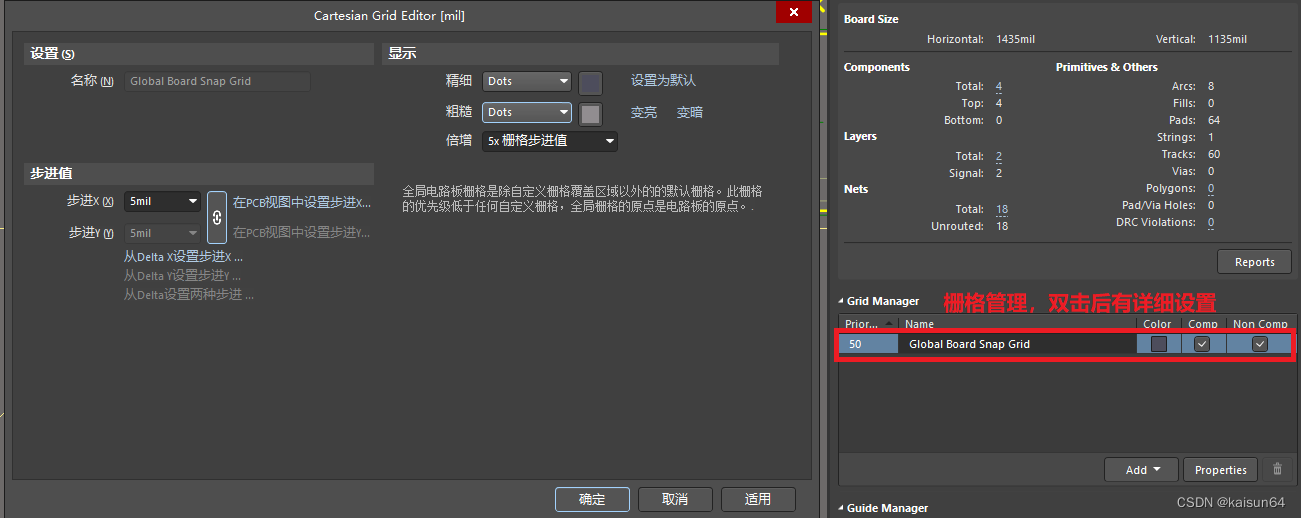Toggle the Non Comp checkbox for Global Board Snap Grid

tap(1259, 344)
